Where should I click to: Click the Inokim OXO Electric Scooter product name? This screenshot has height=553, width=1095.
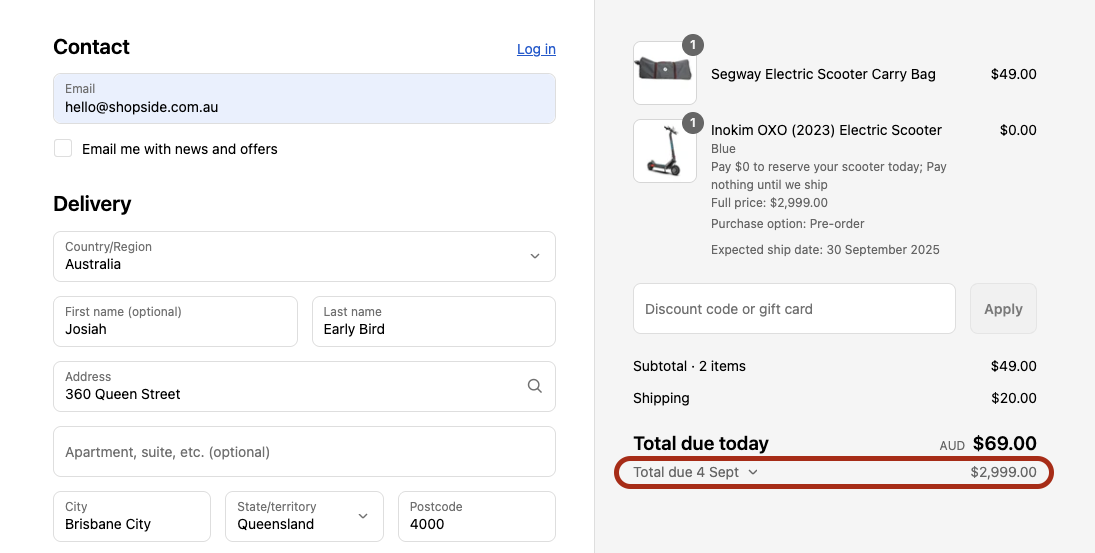pos(826,130)
